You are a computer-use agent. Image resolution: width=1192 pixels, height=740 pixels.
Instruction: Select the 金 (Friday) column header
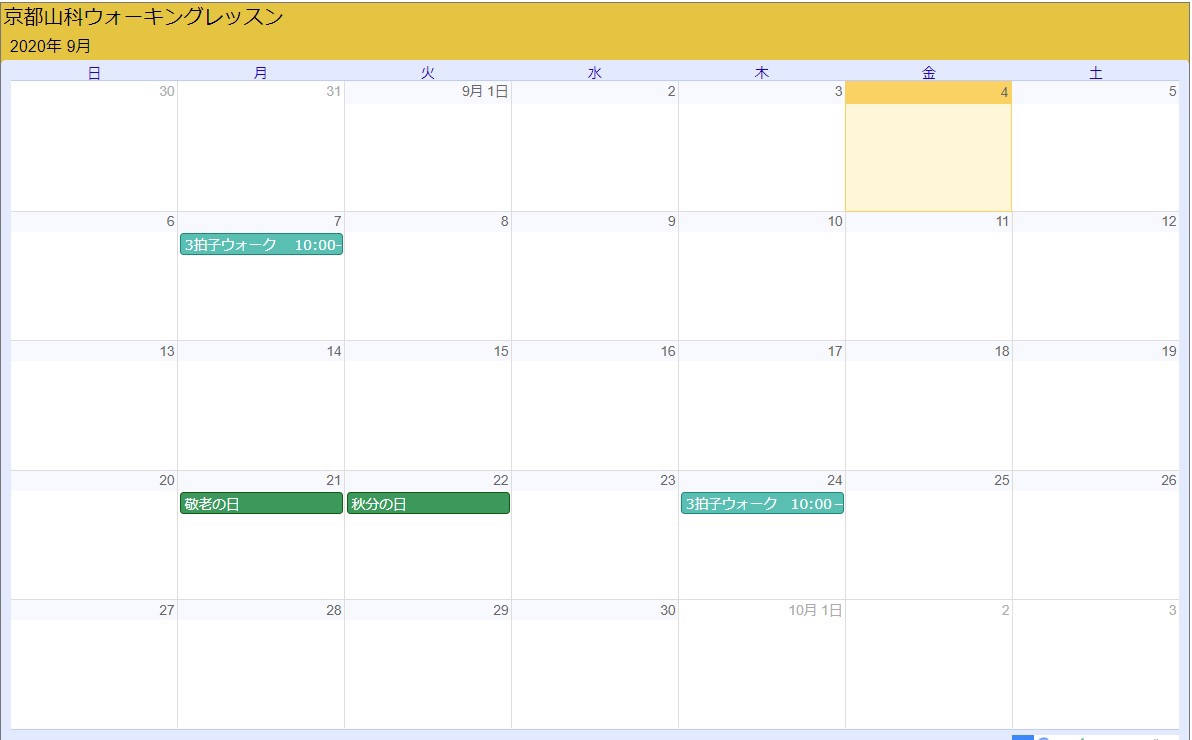pyautogui.click(x=928, y=72)
